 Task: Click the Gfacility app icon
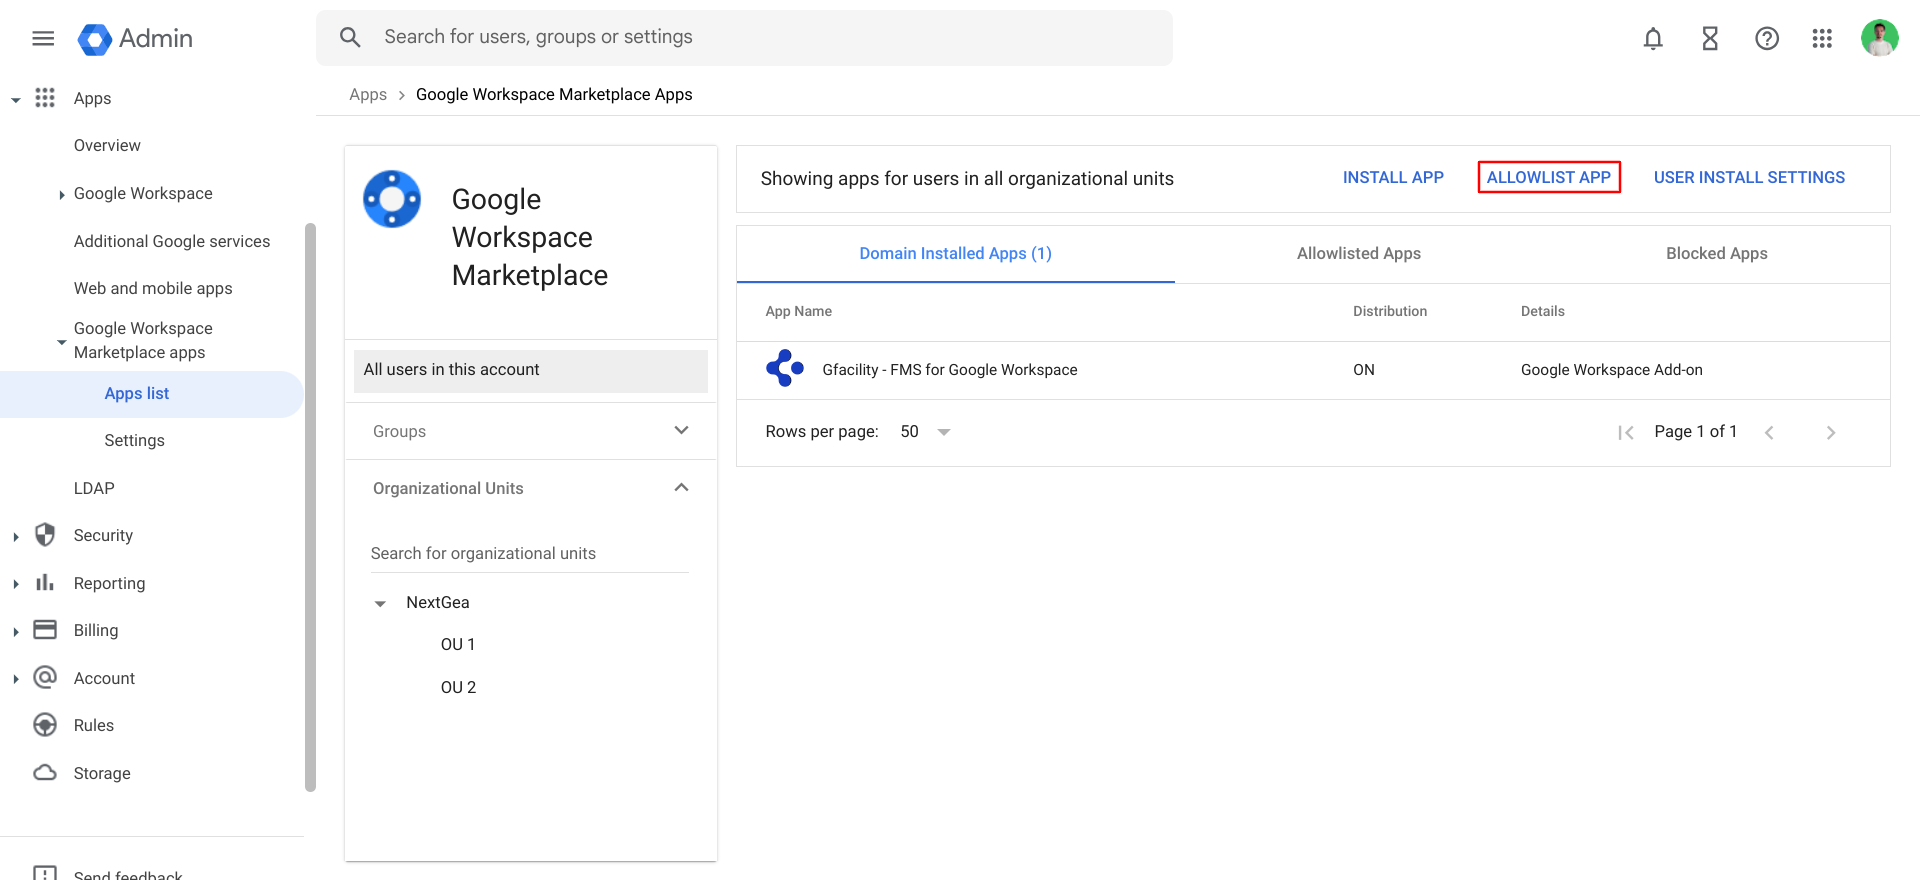[785, 368]
